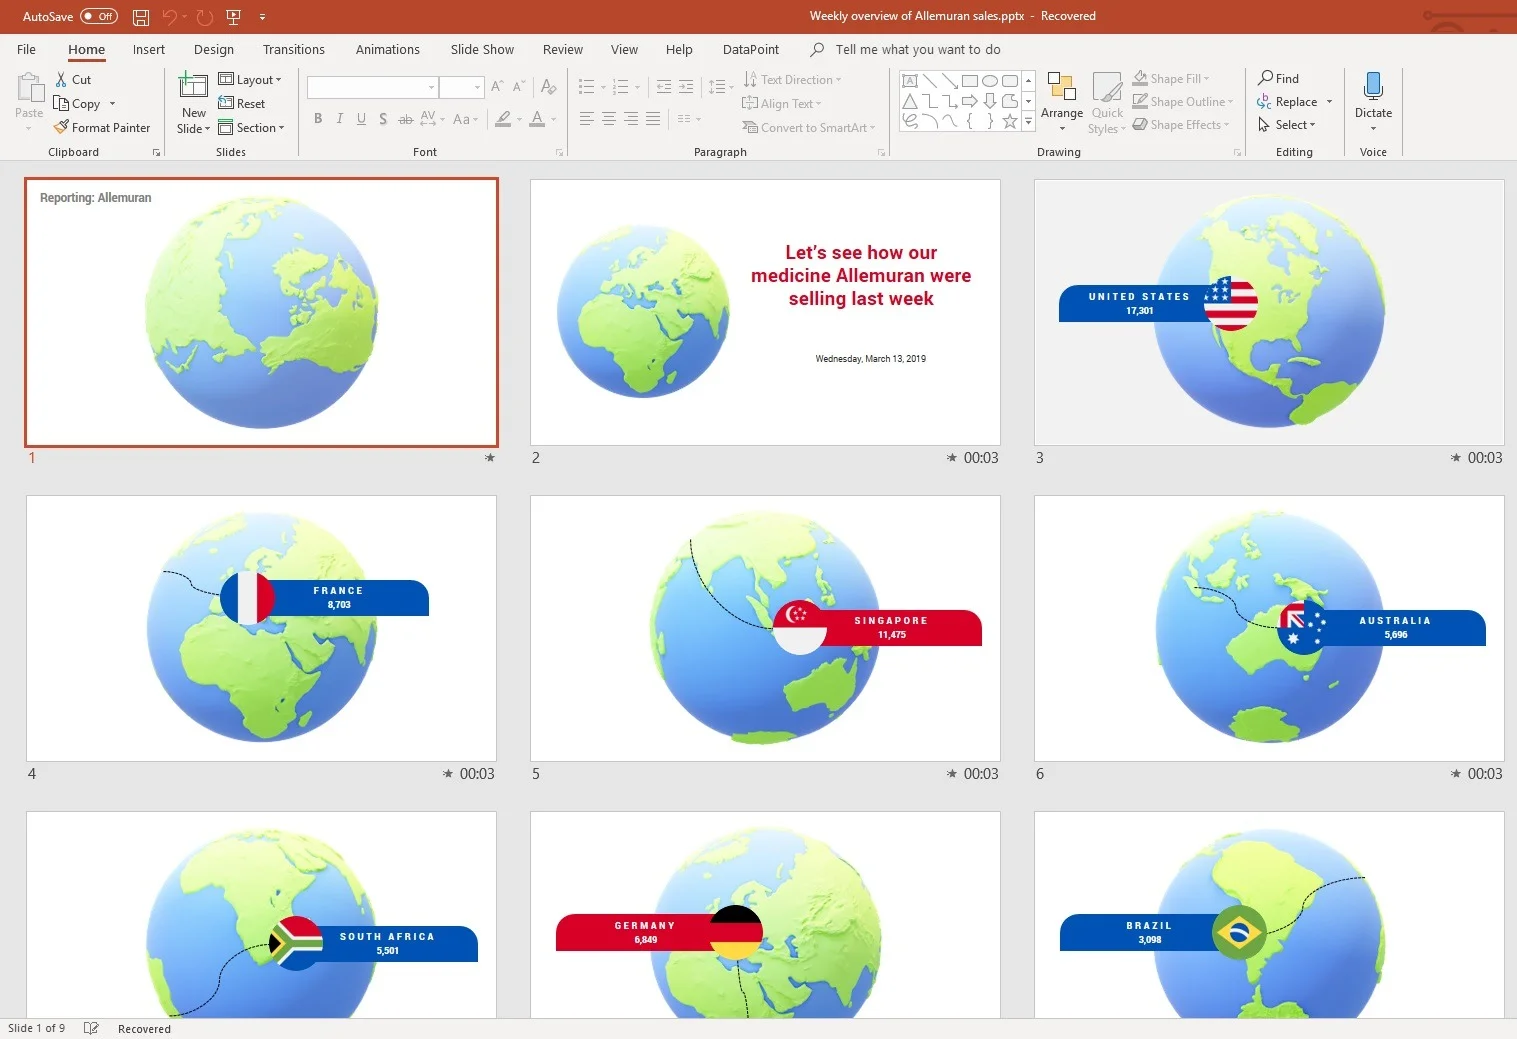Click the Format Painter brush
1517x1039 pixels.
(62, 127)
